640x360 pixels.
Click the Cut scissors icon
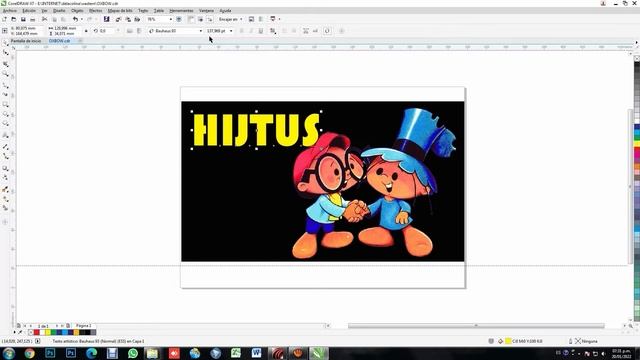[x=44, y=19]
